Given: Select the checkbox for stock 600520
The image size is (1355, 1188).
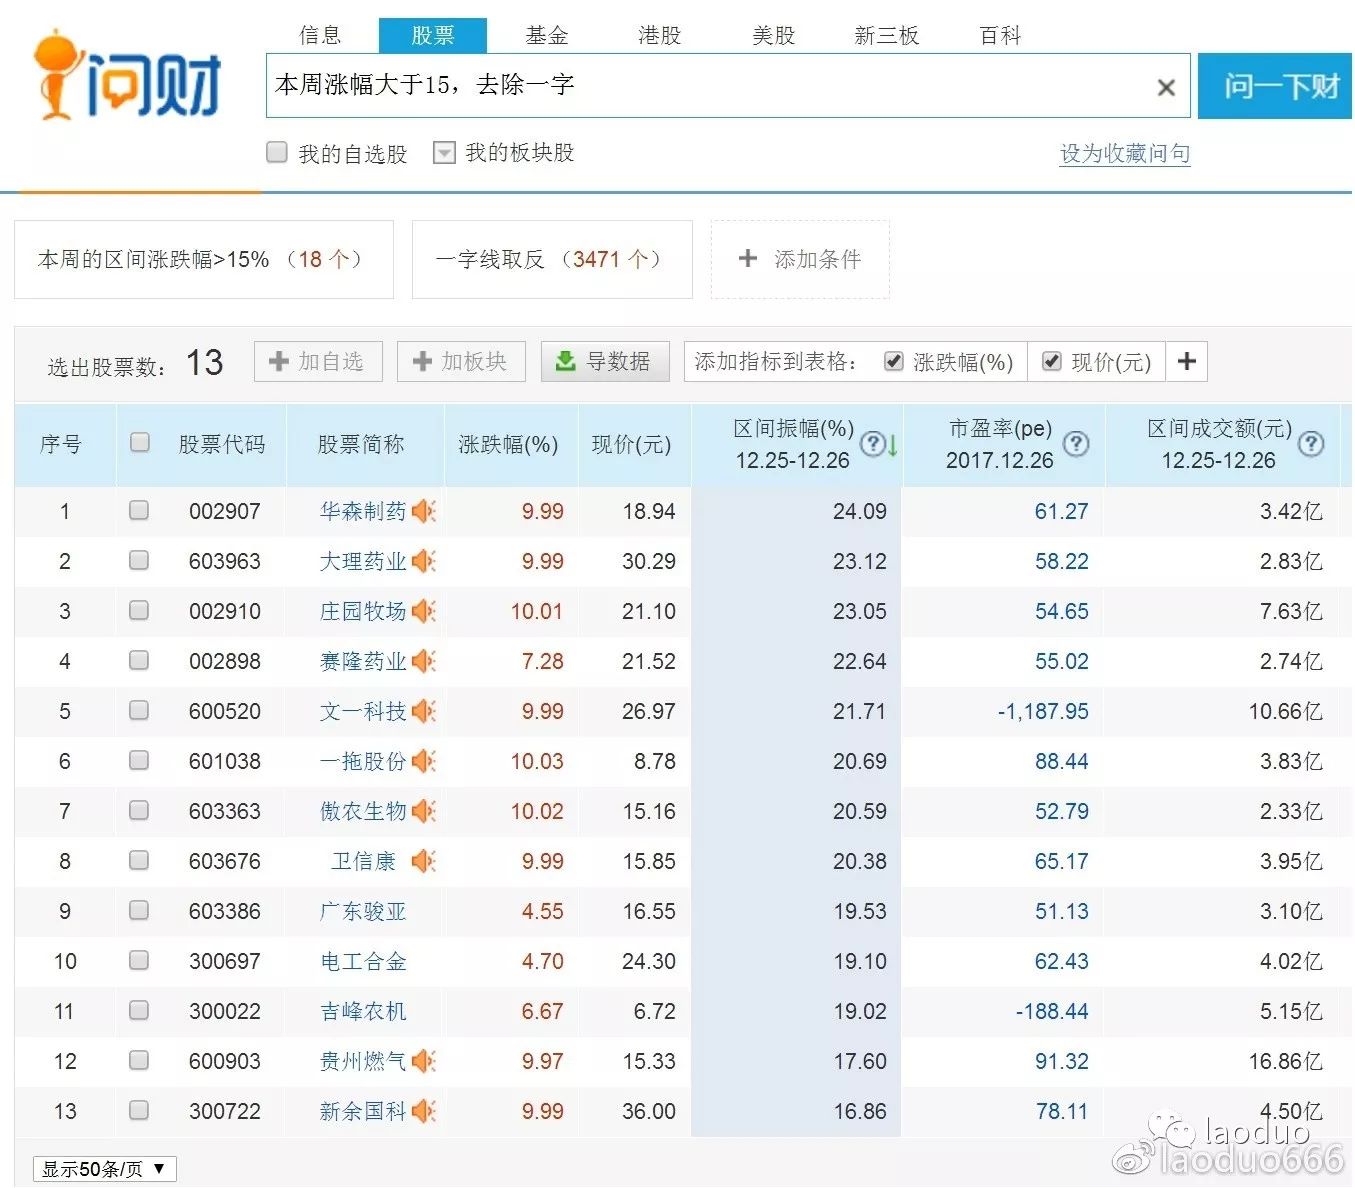Looking at the screenshot, I should pos(139,710).
